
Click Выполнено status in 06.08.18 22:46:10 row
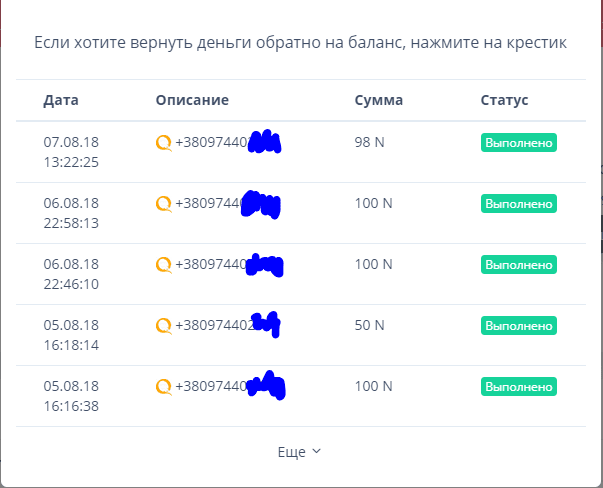pyautogui.click(x=519, y=265)
